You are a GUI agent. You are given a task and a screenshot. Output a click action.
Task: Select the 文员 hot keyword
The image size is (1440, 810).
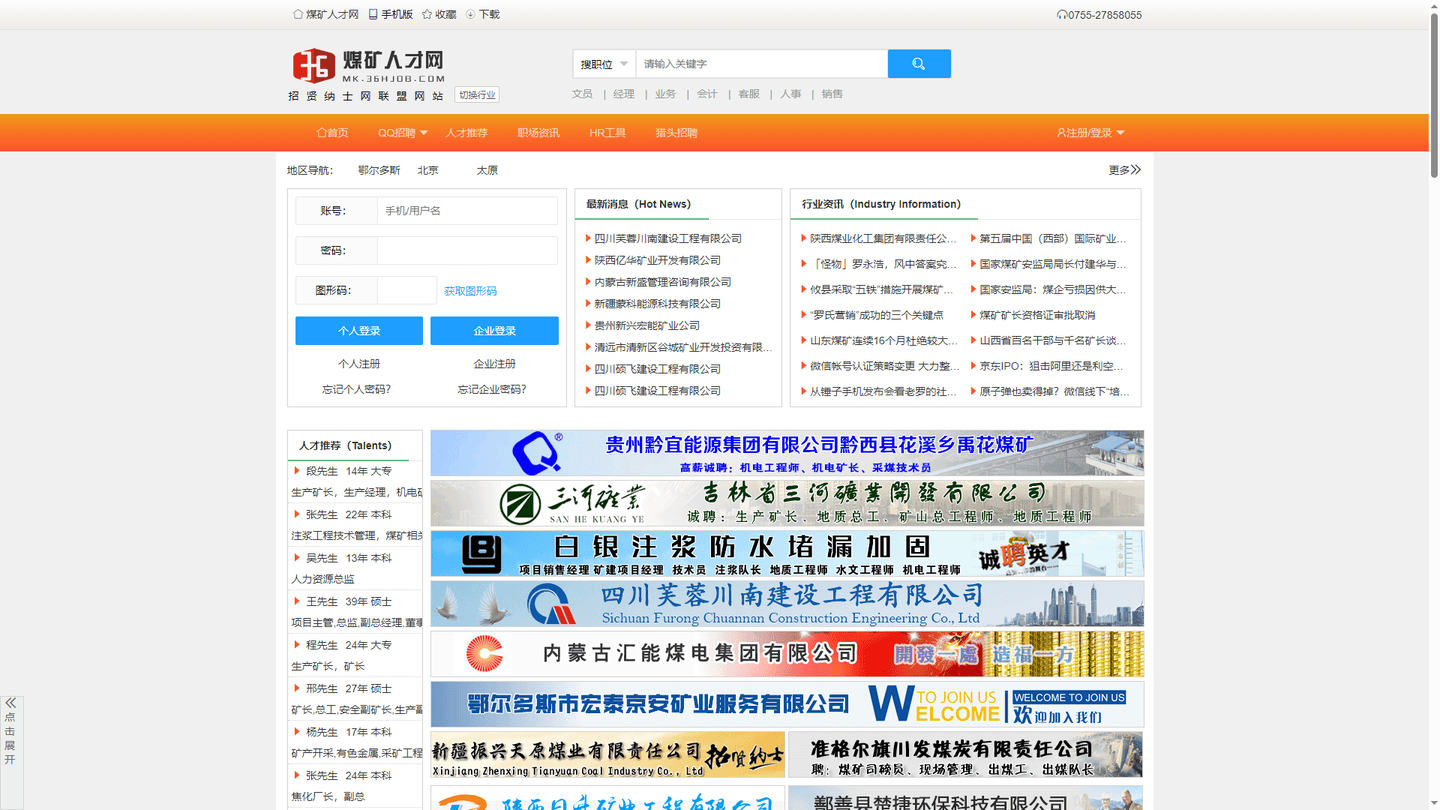click(582, 94)
